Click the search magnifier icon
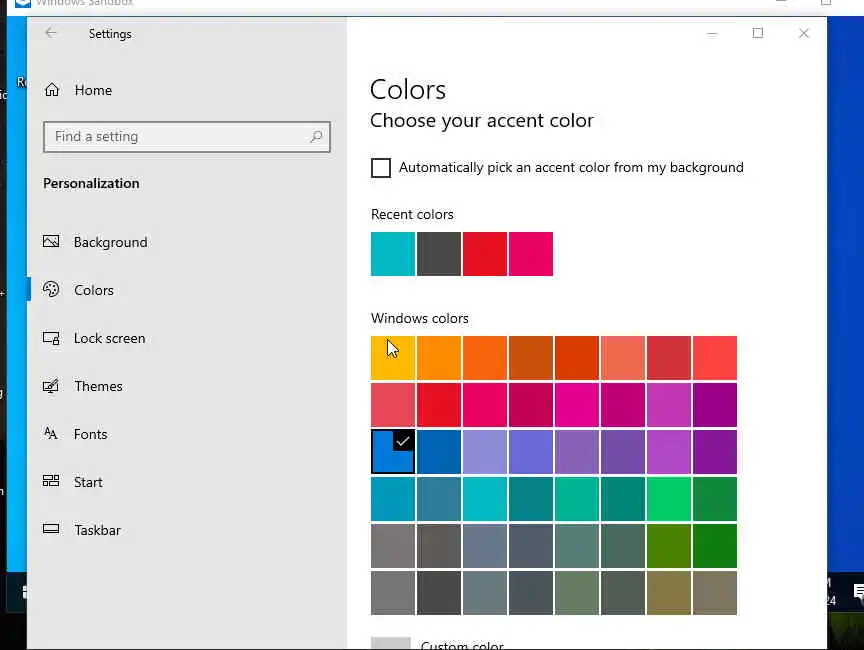 (316, 137)
